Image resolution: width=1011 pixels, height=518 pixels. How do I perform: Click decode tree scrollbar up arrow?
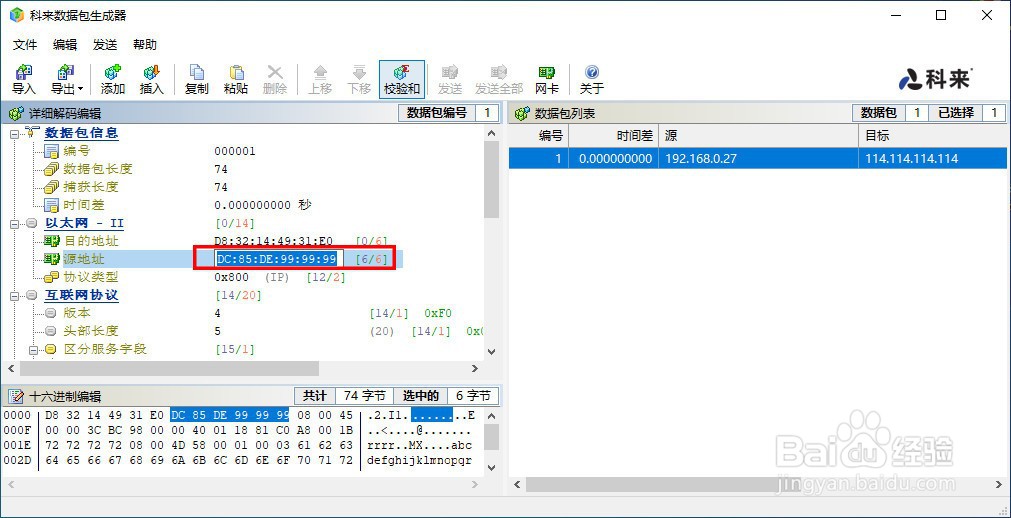(491, 134)
